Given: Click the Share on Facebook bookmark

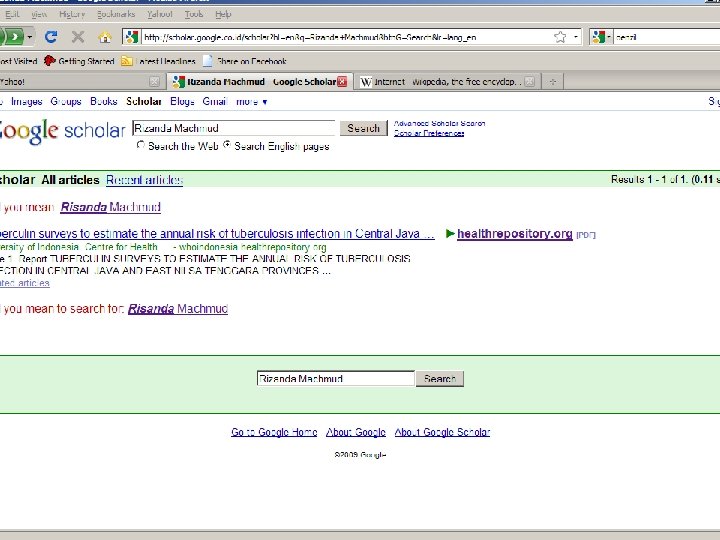Looking at the screenshot, I should coord(245,61).
